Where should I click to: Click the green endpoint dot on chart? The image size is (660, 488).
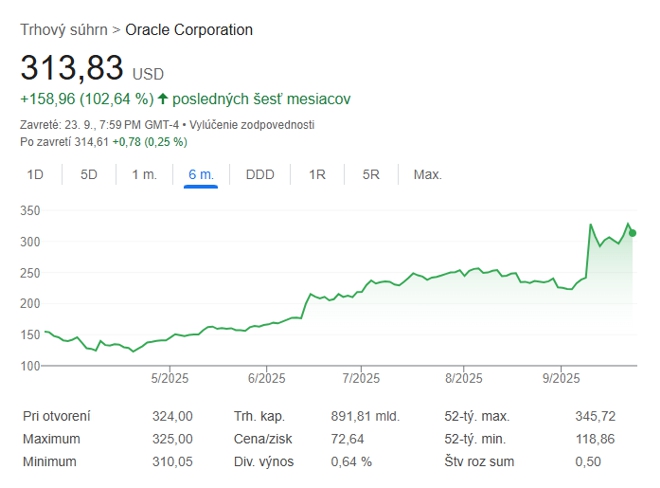(x=632, y=233)
